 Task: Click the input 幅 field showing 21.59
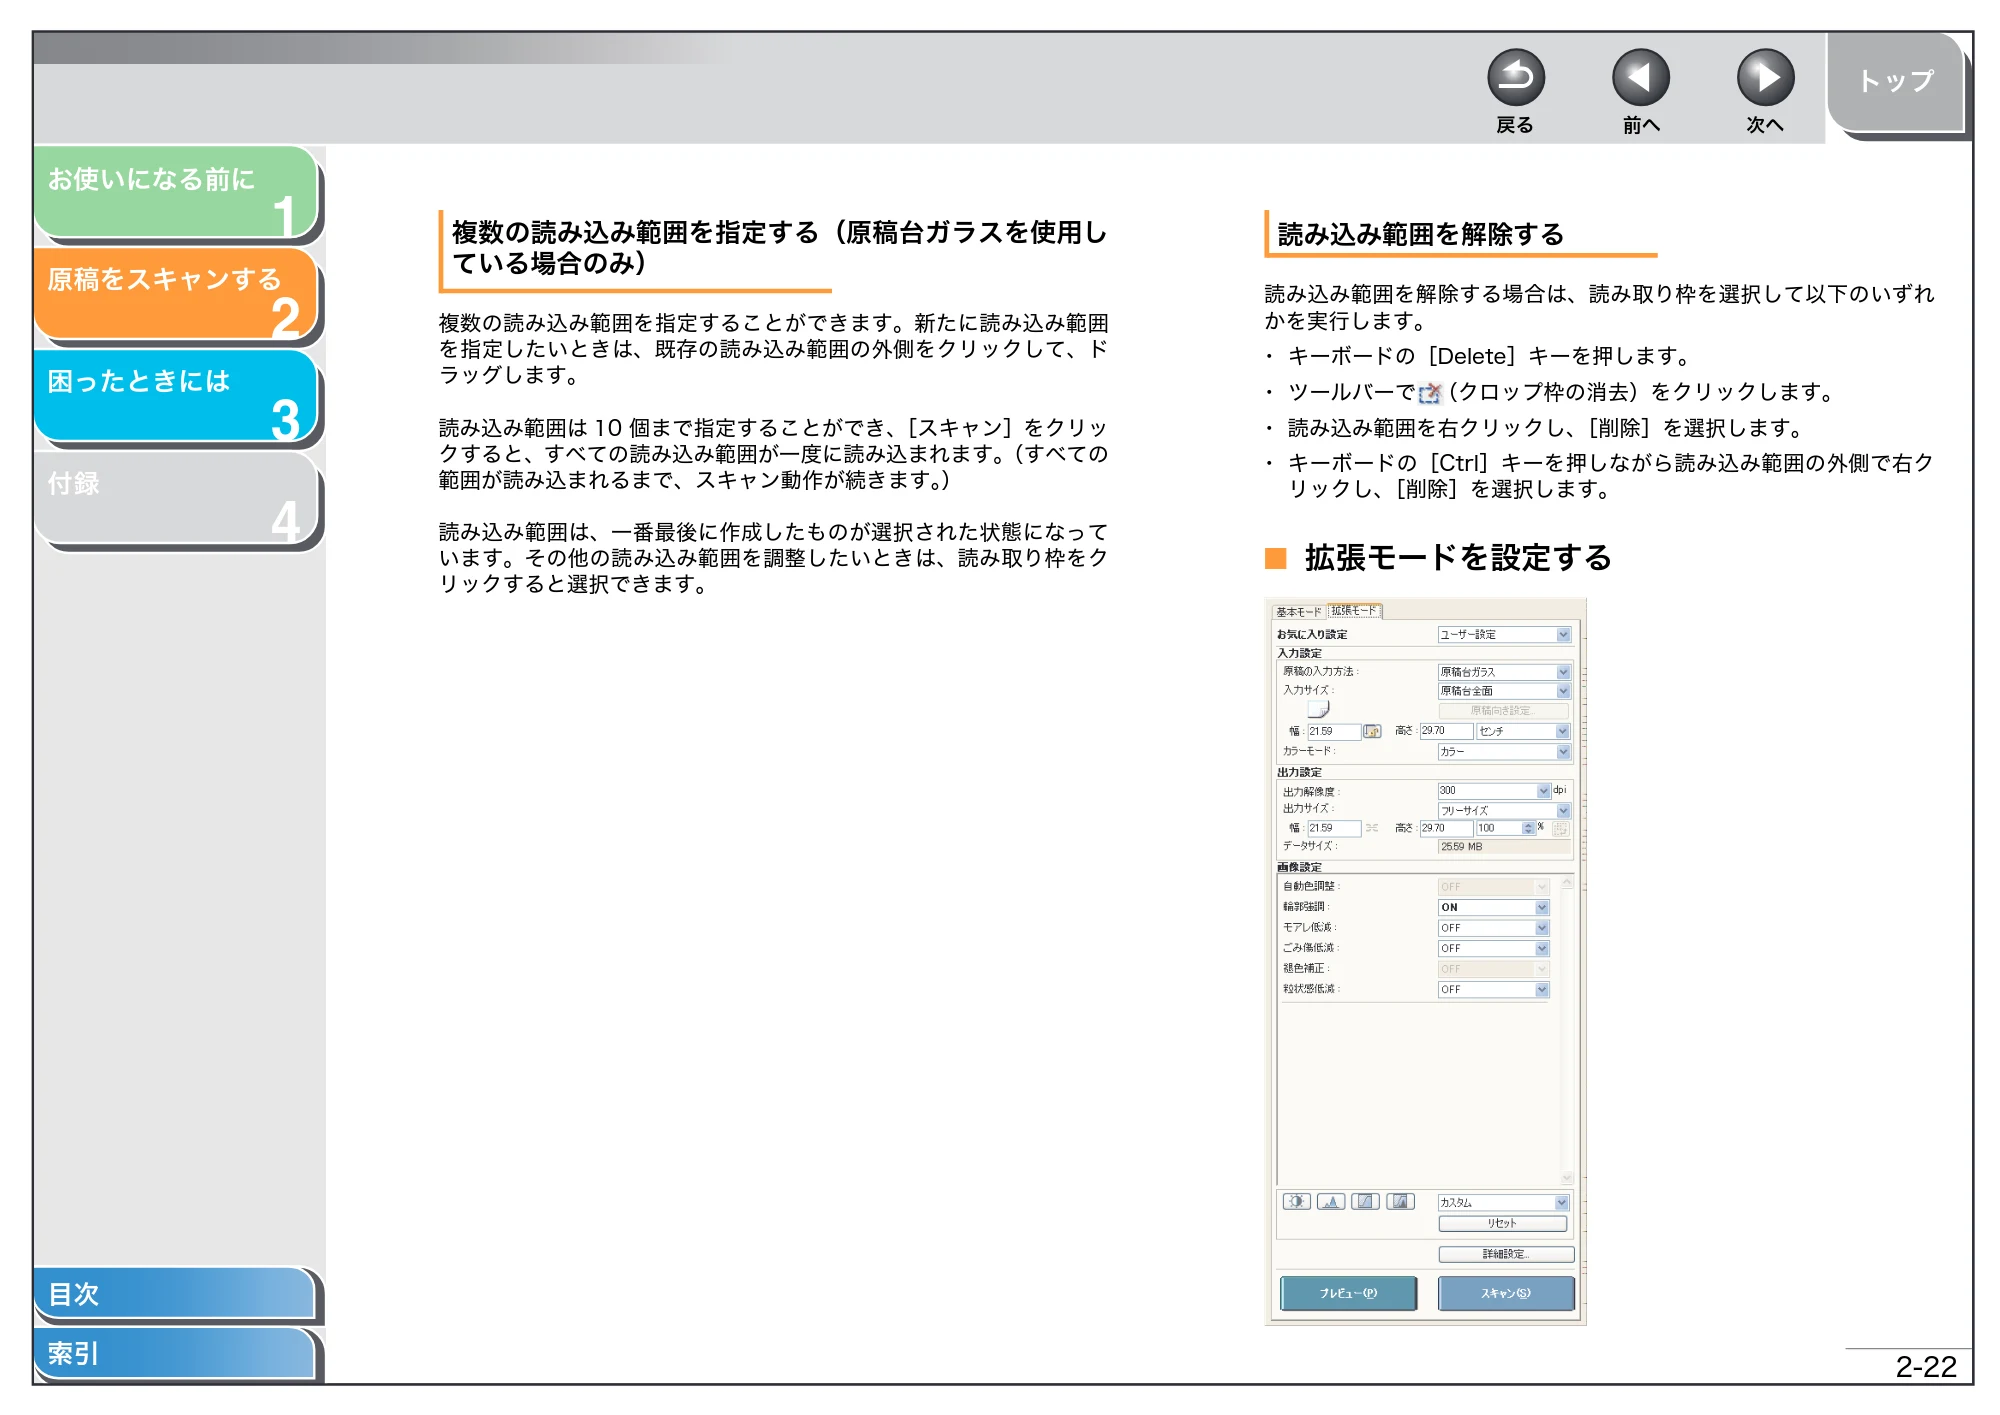(1334, 731)
